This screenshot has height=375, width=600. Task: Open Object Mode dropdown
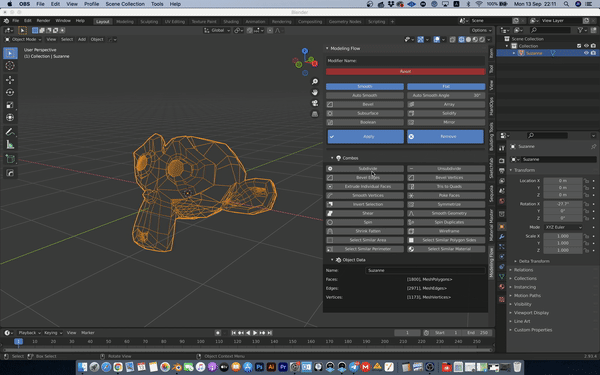pyautogui.click(x=23, y=39)
